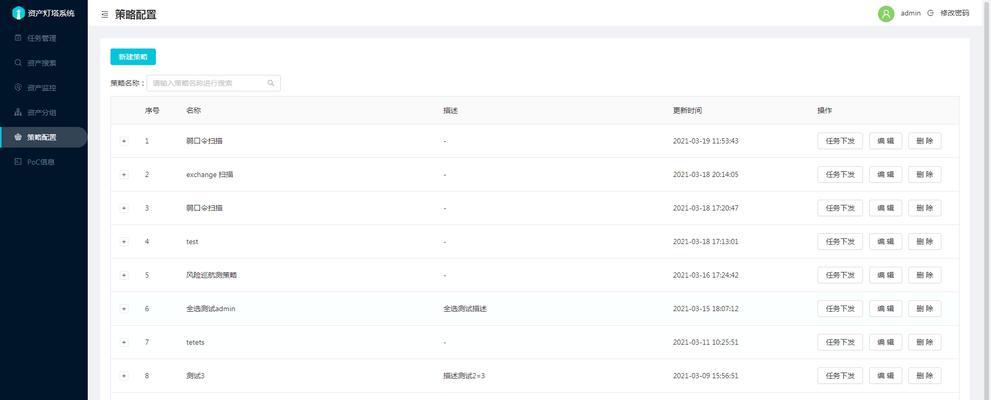The width and height of the screenshot is (991, 400).
Task: Expand row 3 弱口令扫描
Action: pos(124,208)
